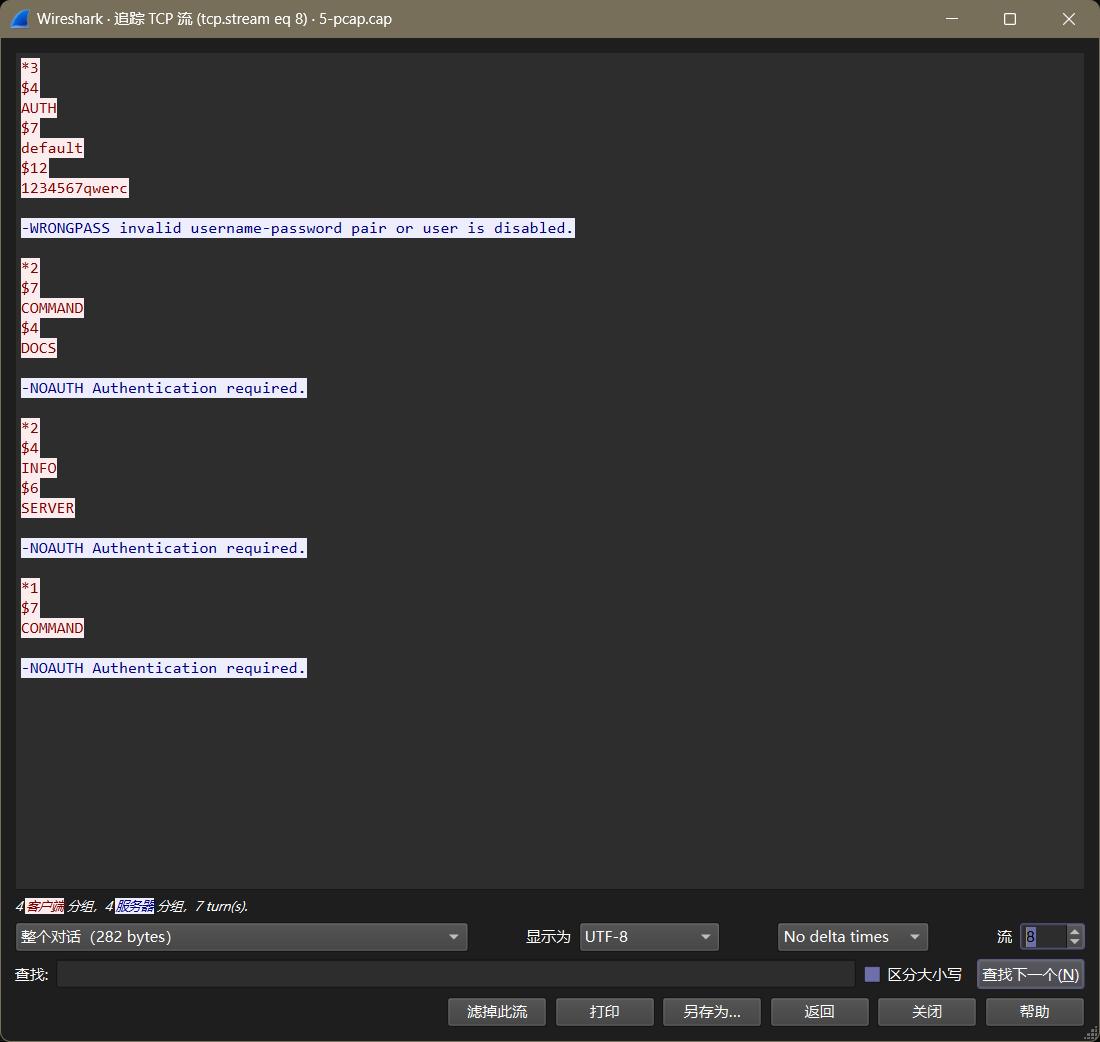Open the UTF-8 display format dropdown

(x=649, y=937)
